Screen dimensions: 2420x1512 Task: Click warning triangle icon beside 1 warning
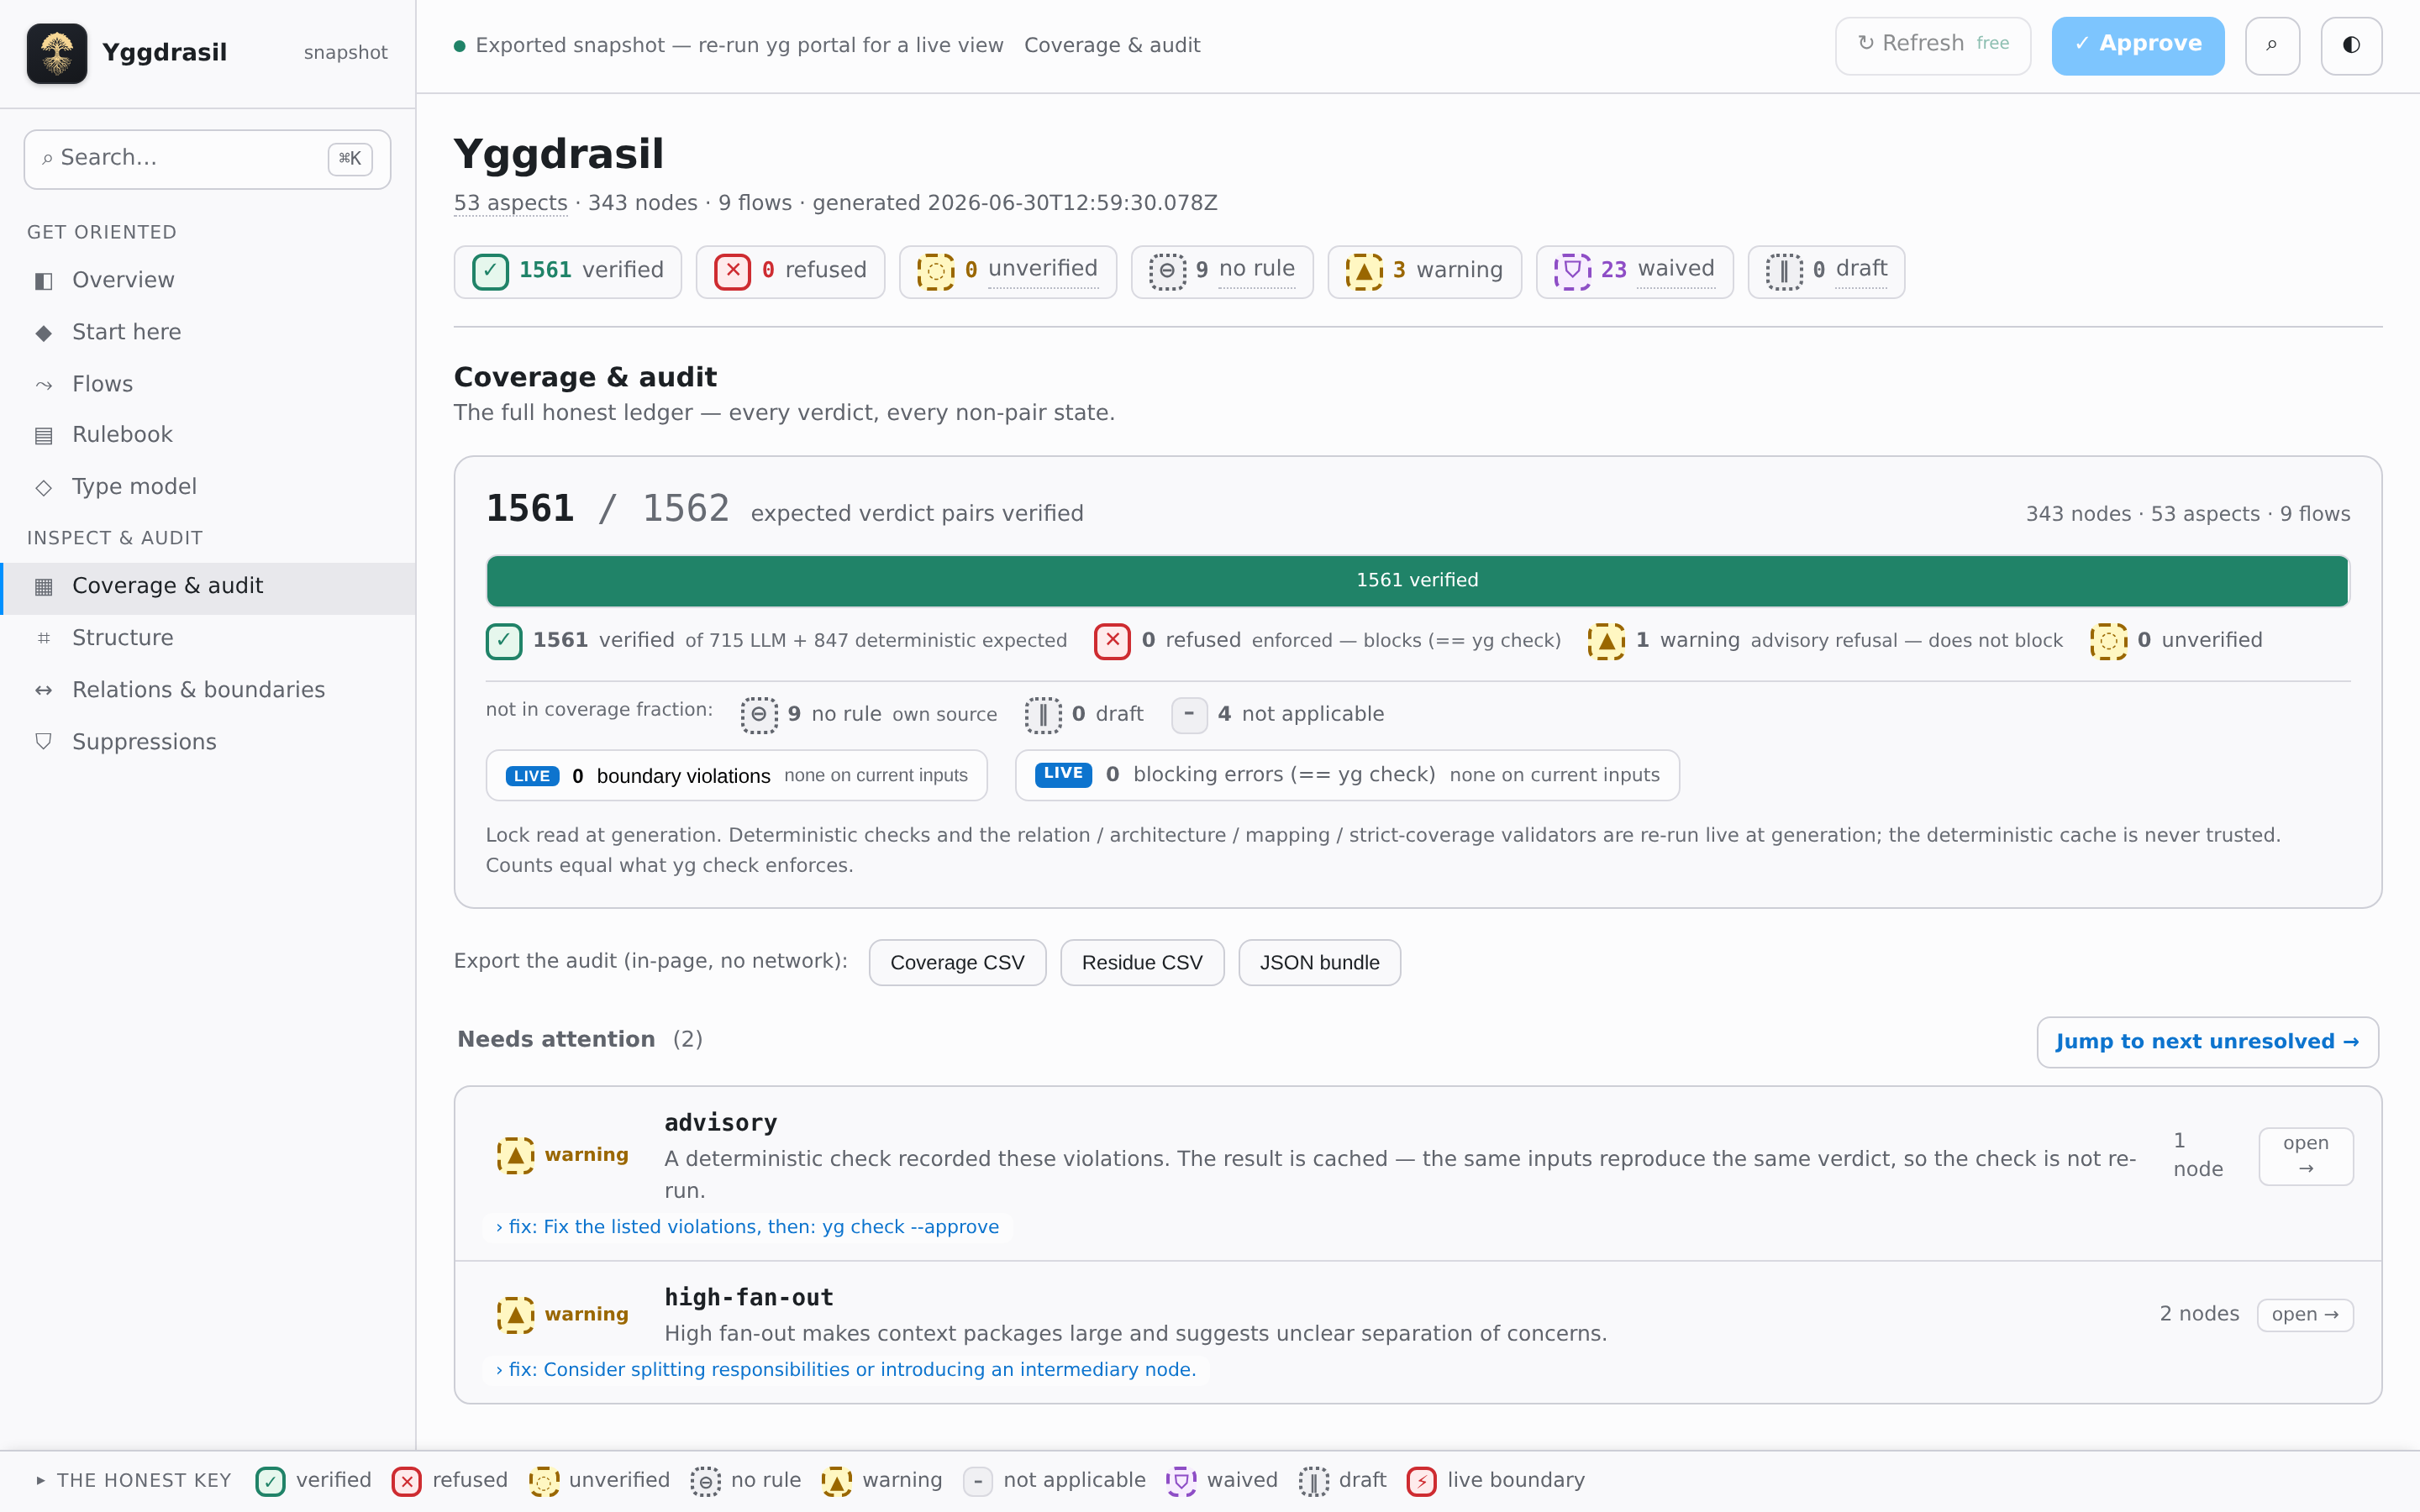1606,641
